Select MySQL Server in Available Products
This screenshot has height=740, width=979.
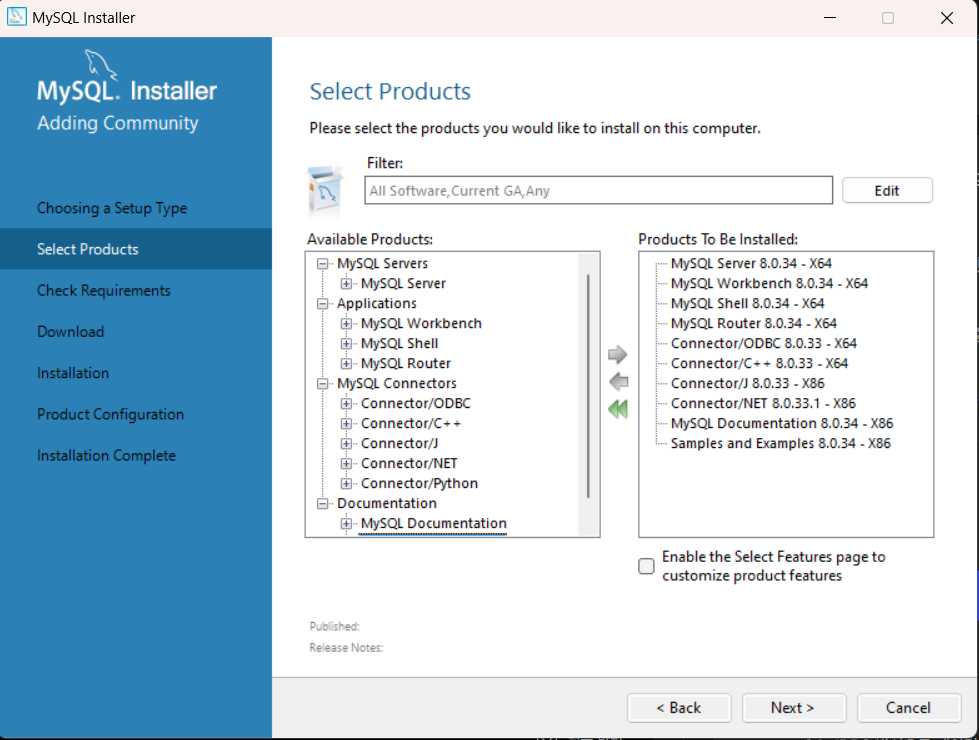(x=403, y=284)
